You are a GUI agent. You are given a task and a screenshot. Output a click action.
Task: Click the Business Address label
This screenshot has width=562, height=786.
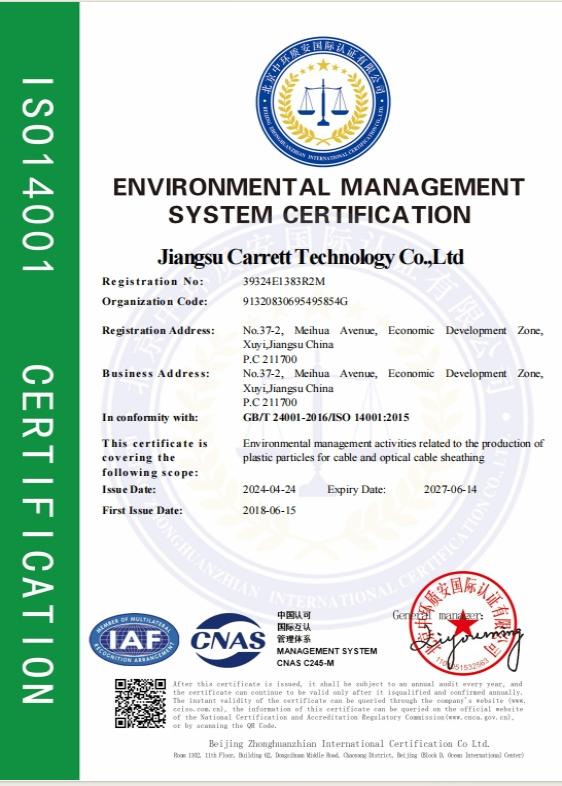coord(156,373)
